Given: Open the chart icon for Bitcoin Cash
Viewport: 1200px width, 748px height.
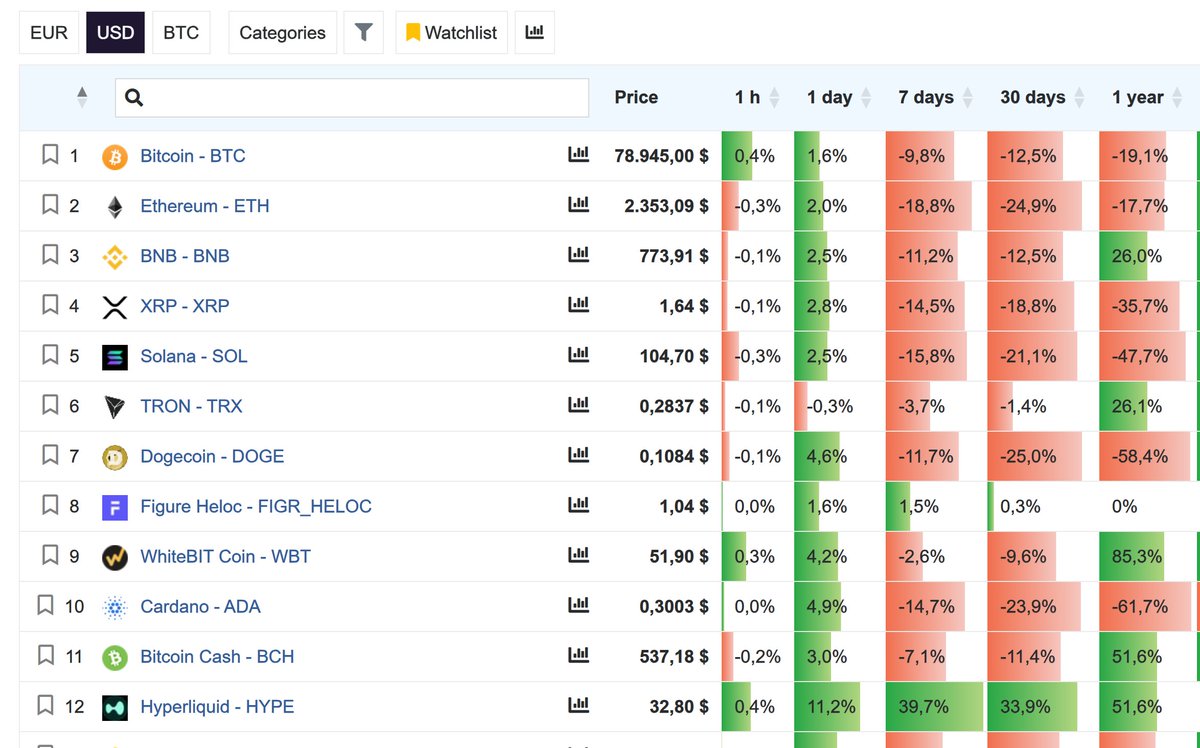Looking at the screenshot, I should point(578,655).
